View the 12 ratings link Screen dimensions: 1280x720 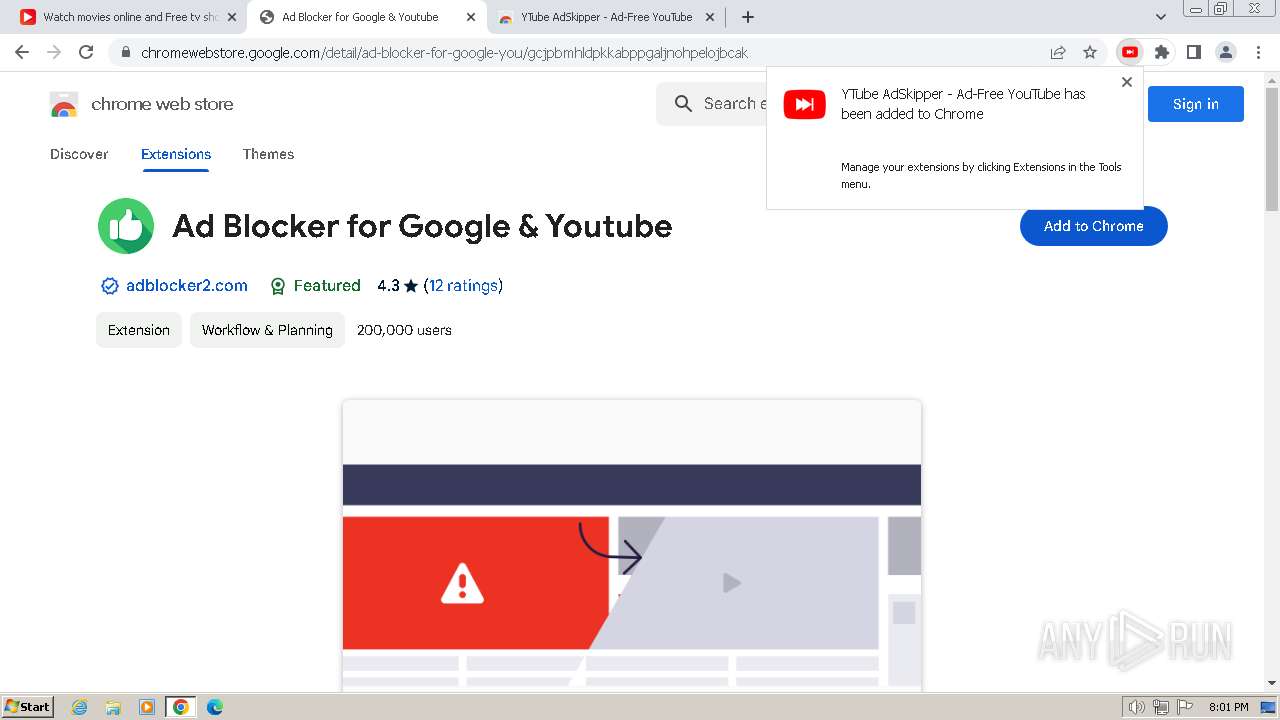[463, 286]
